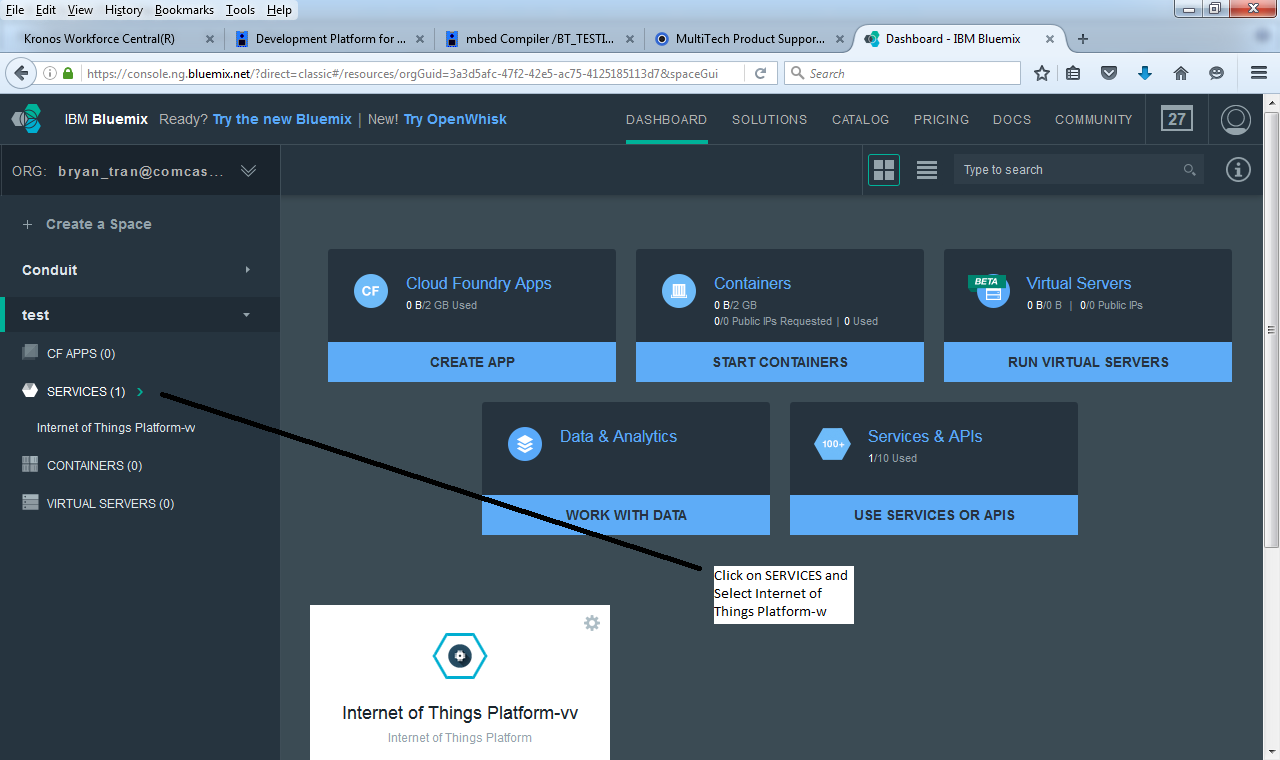Open the CATALOG navigation tab
Screen dimensions: 1280x760
click(x=860, y=119)
